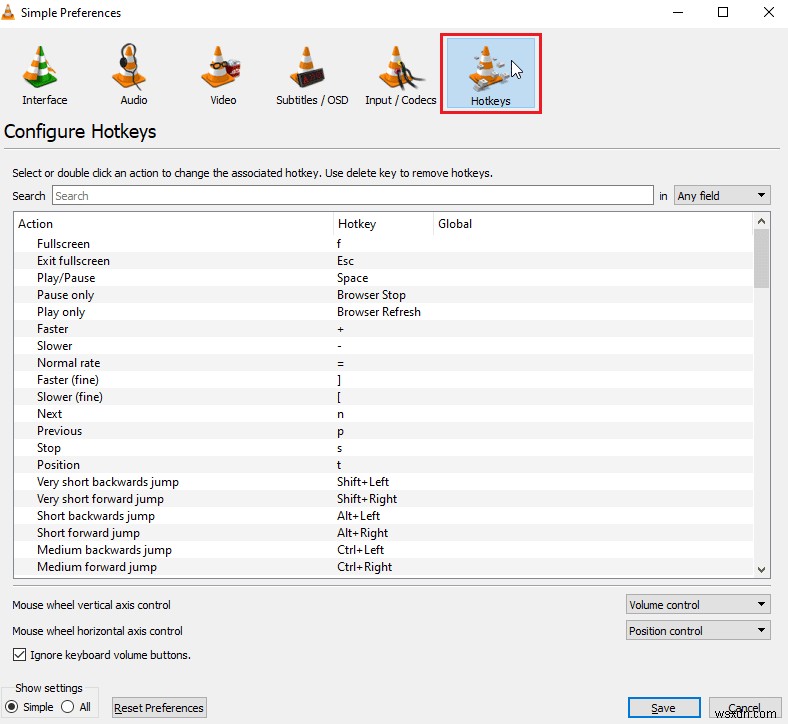The image size is (788, 724).
Task: Select the Position action row
Action: pyautogui.click(x=384, y=465)
